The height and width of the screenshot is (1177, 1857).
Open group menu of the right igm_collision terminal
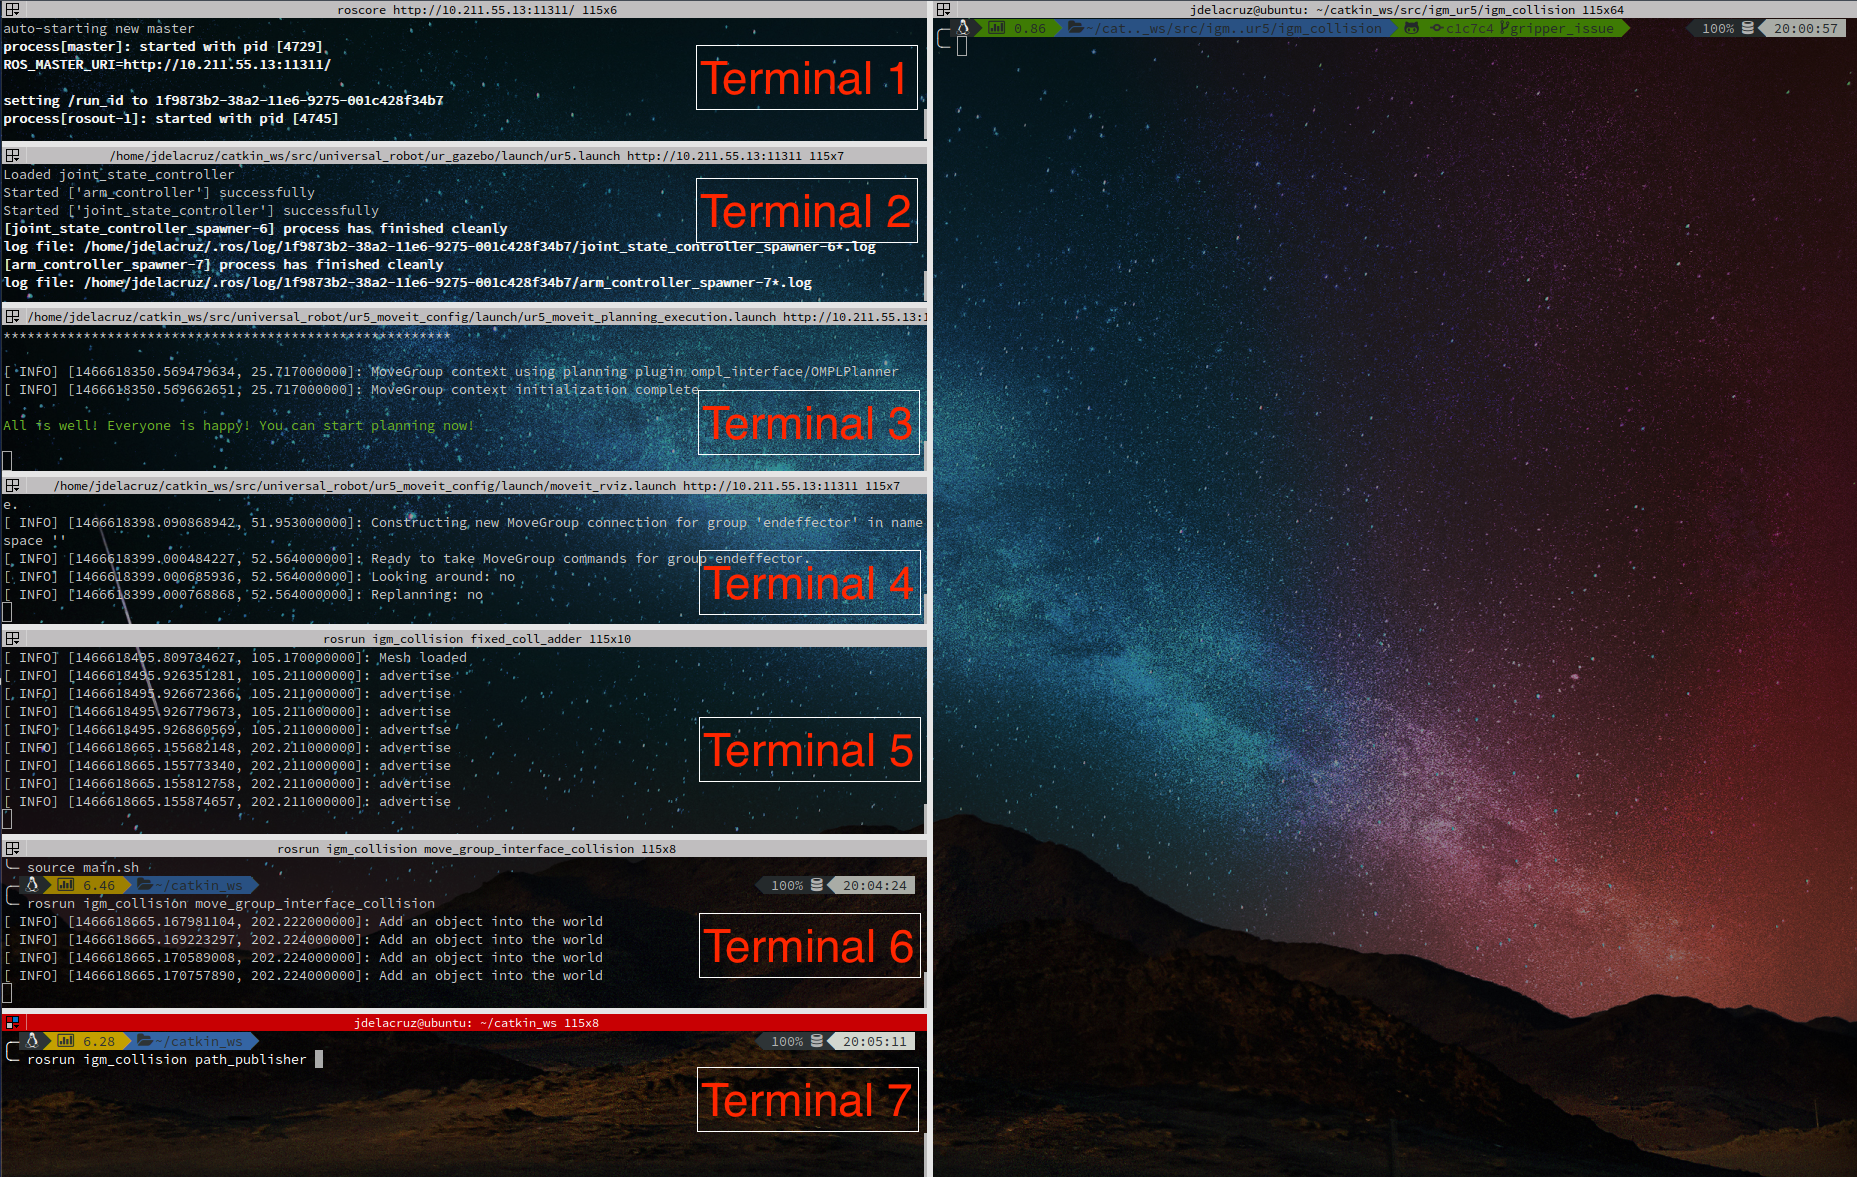point(943,9)
